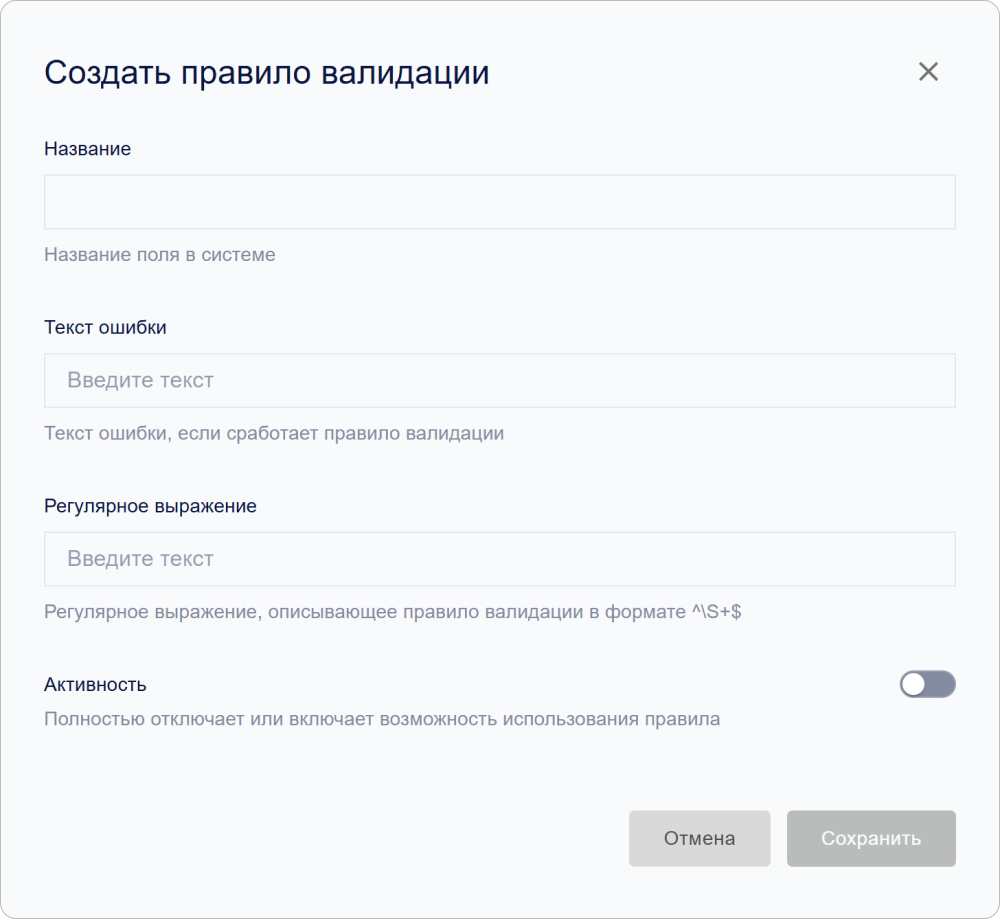Cancel creating the validation rule
This screenshot has width=1000, height=919.
699,838
